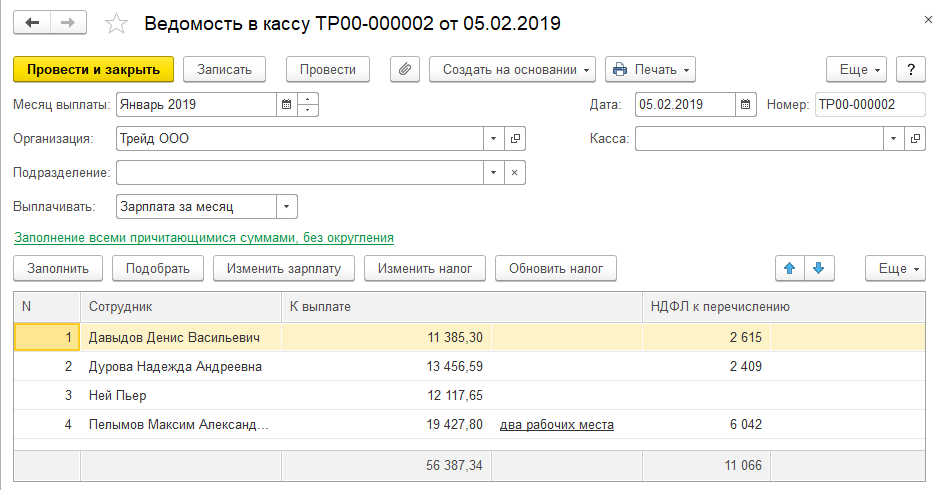Click the Провести и закрыть button
Viewport: 942px width, 490px height.
[x=94, y=69]
